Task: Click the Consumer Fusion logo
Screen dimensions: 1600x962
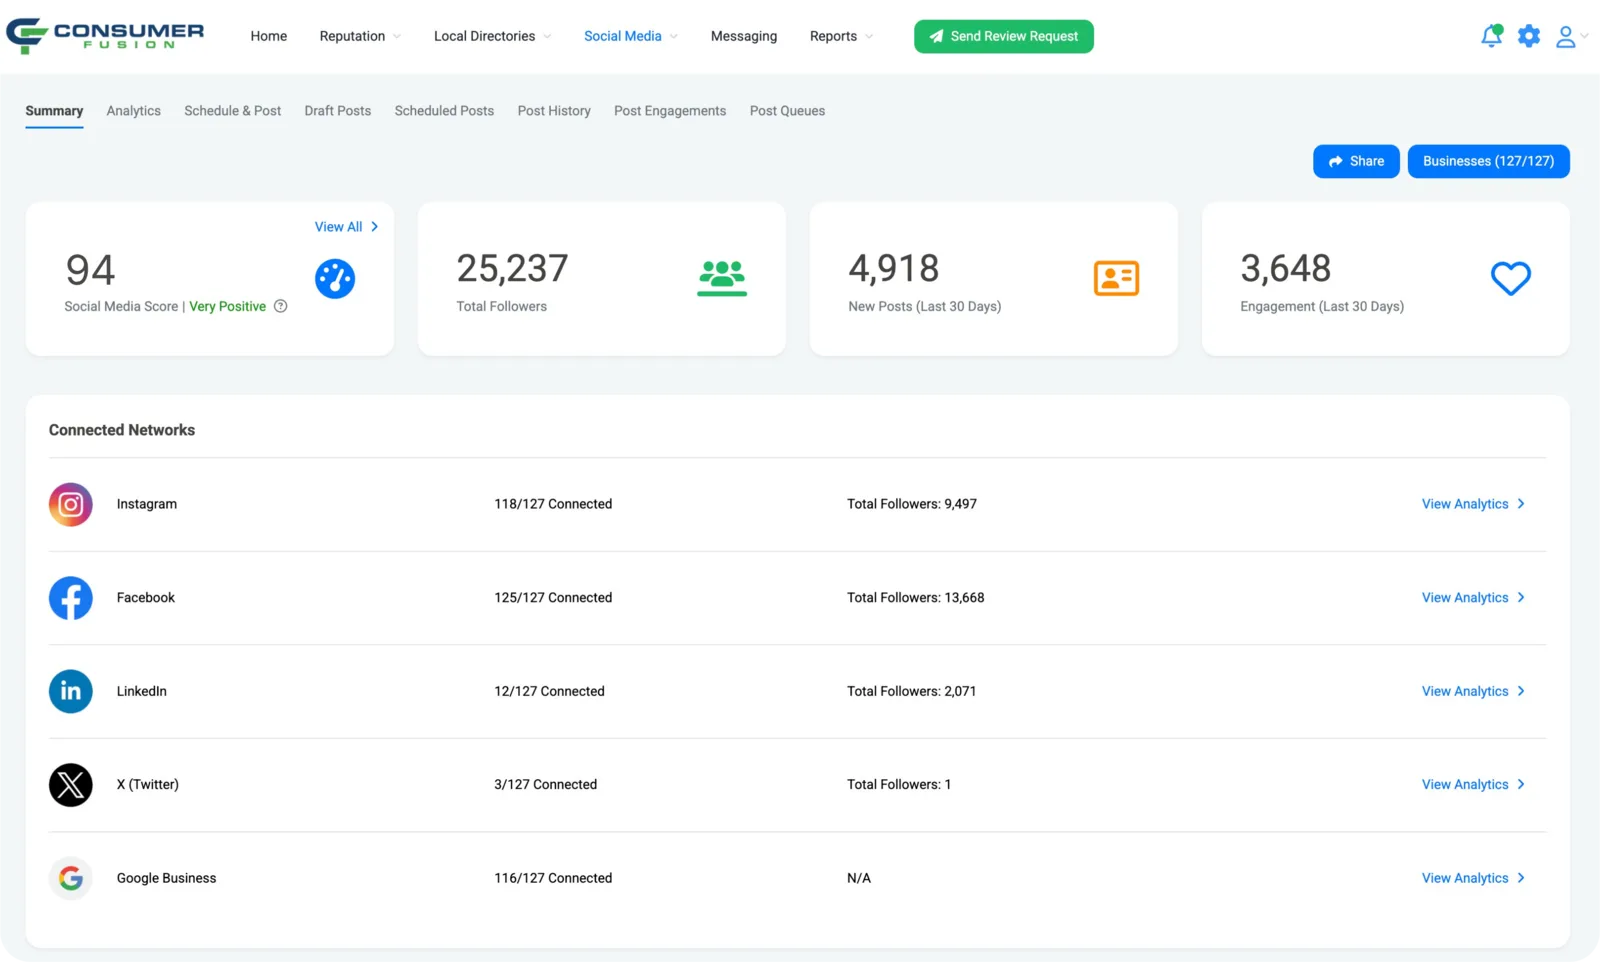Action: click(105, 36)
